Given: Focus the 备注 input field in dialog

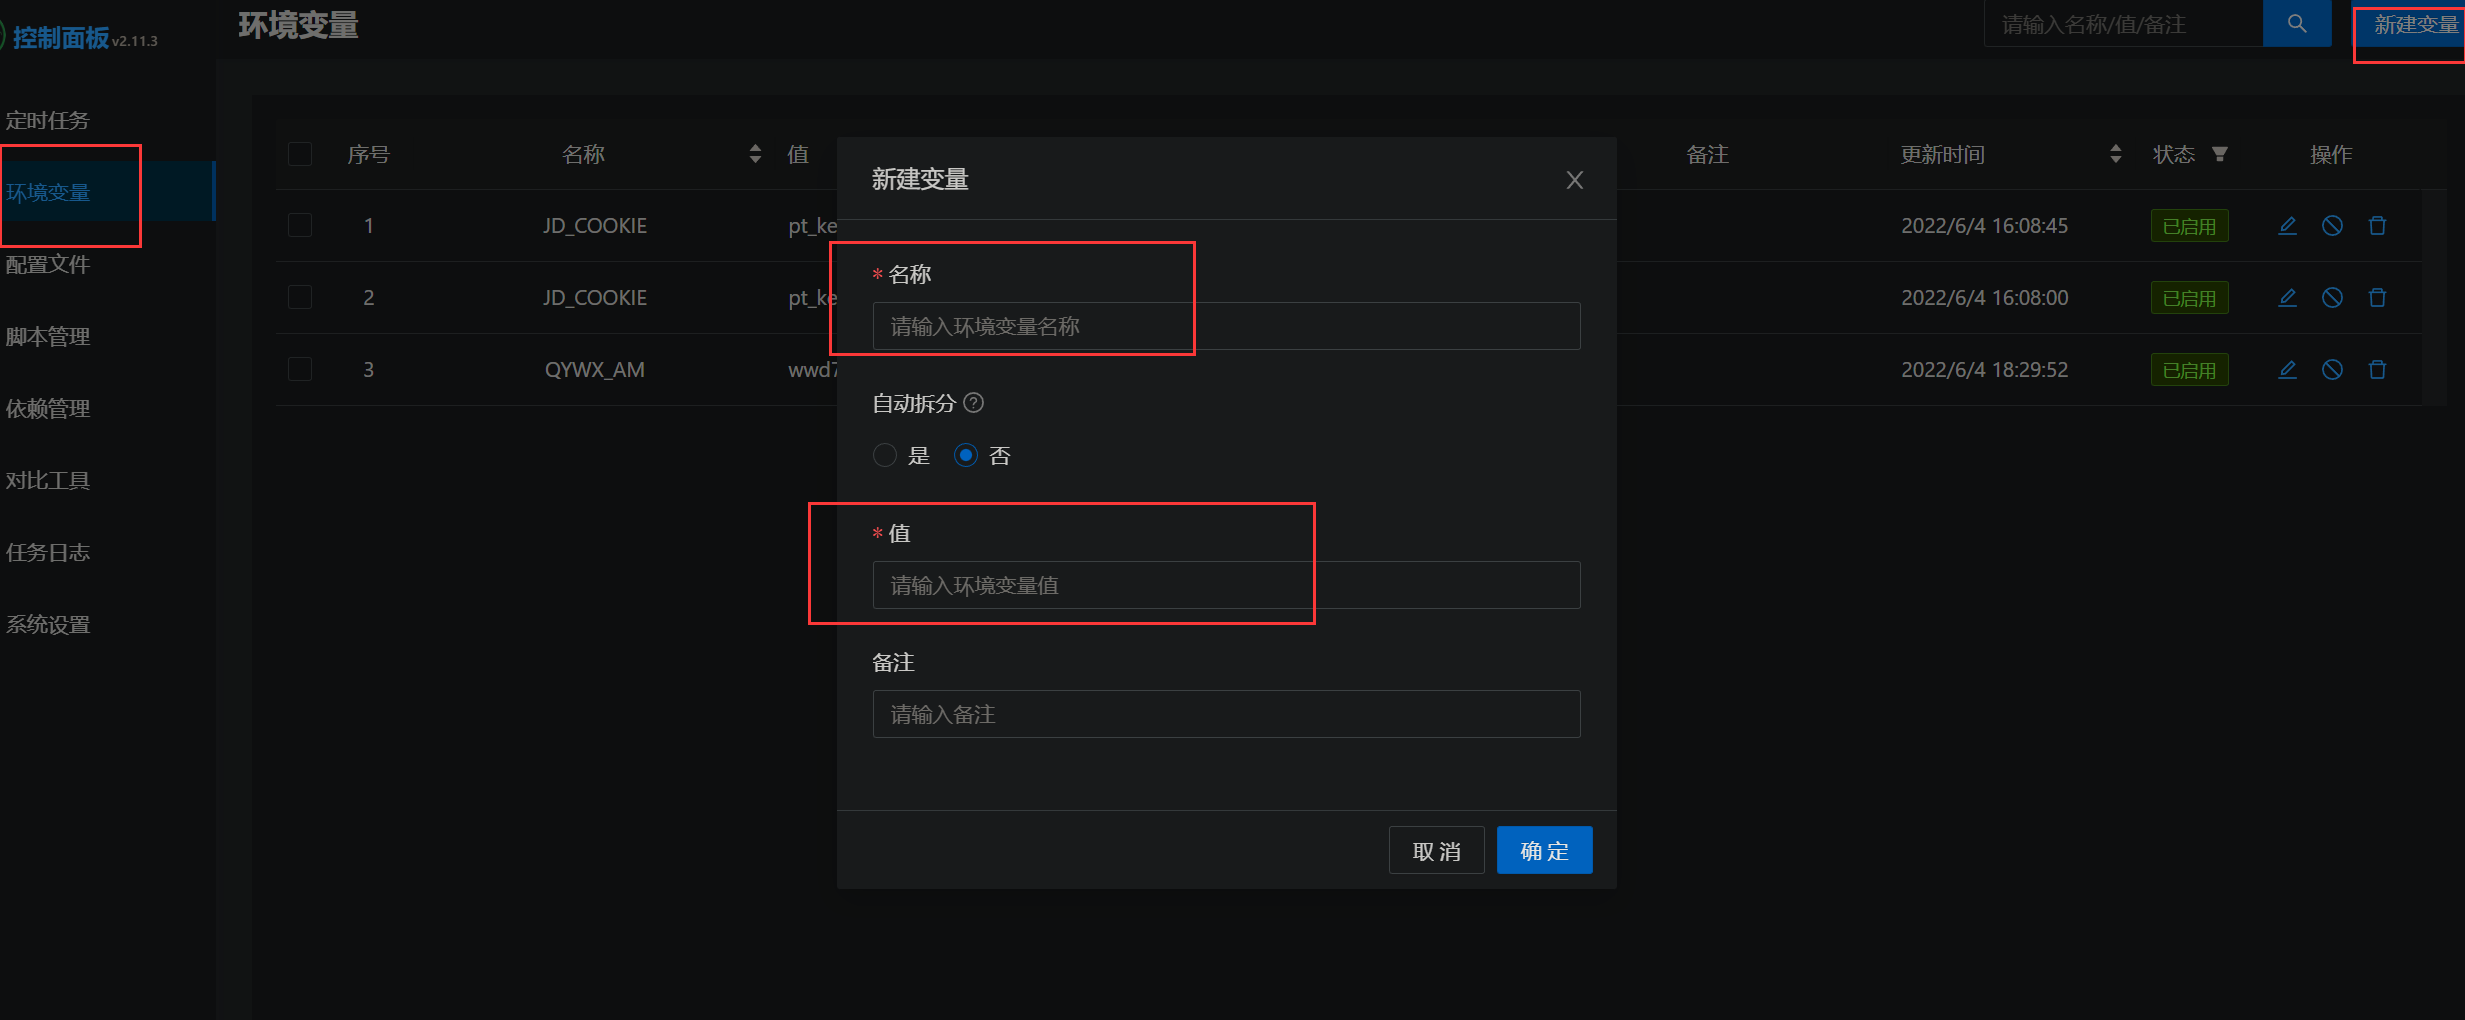Looking at the screenshot, I should (x=1227, y=714).
